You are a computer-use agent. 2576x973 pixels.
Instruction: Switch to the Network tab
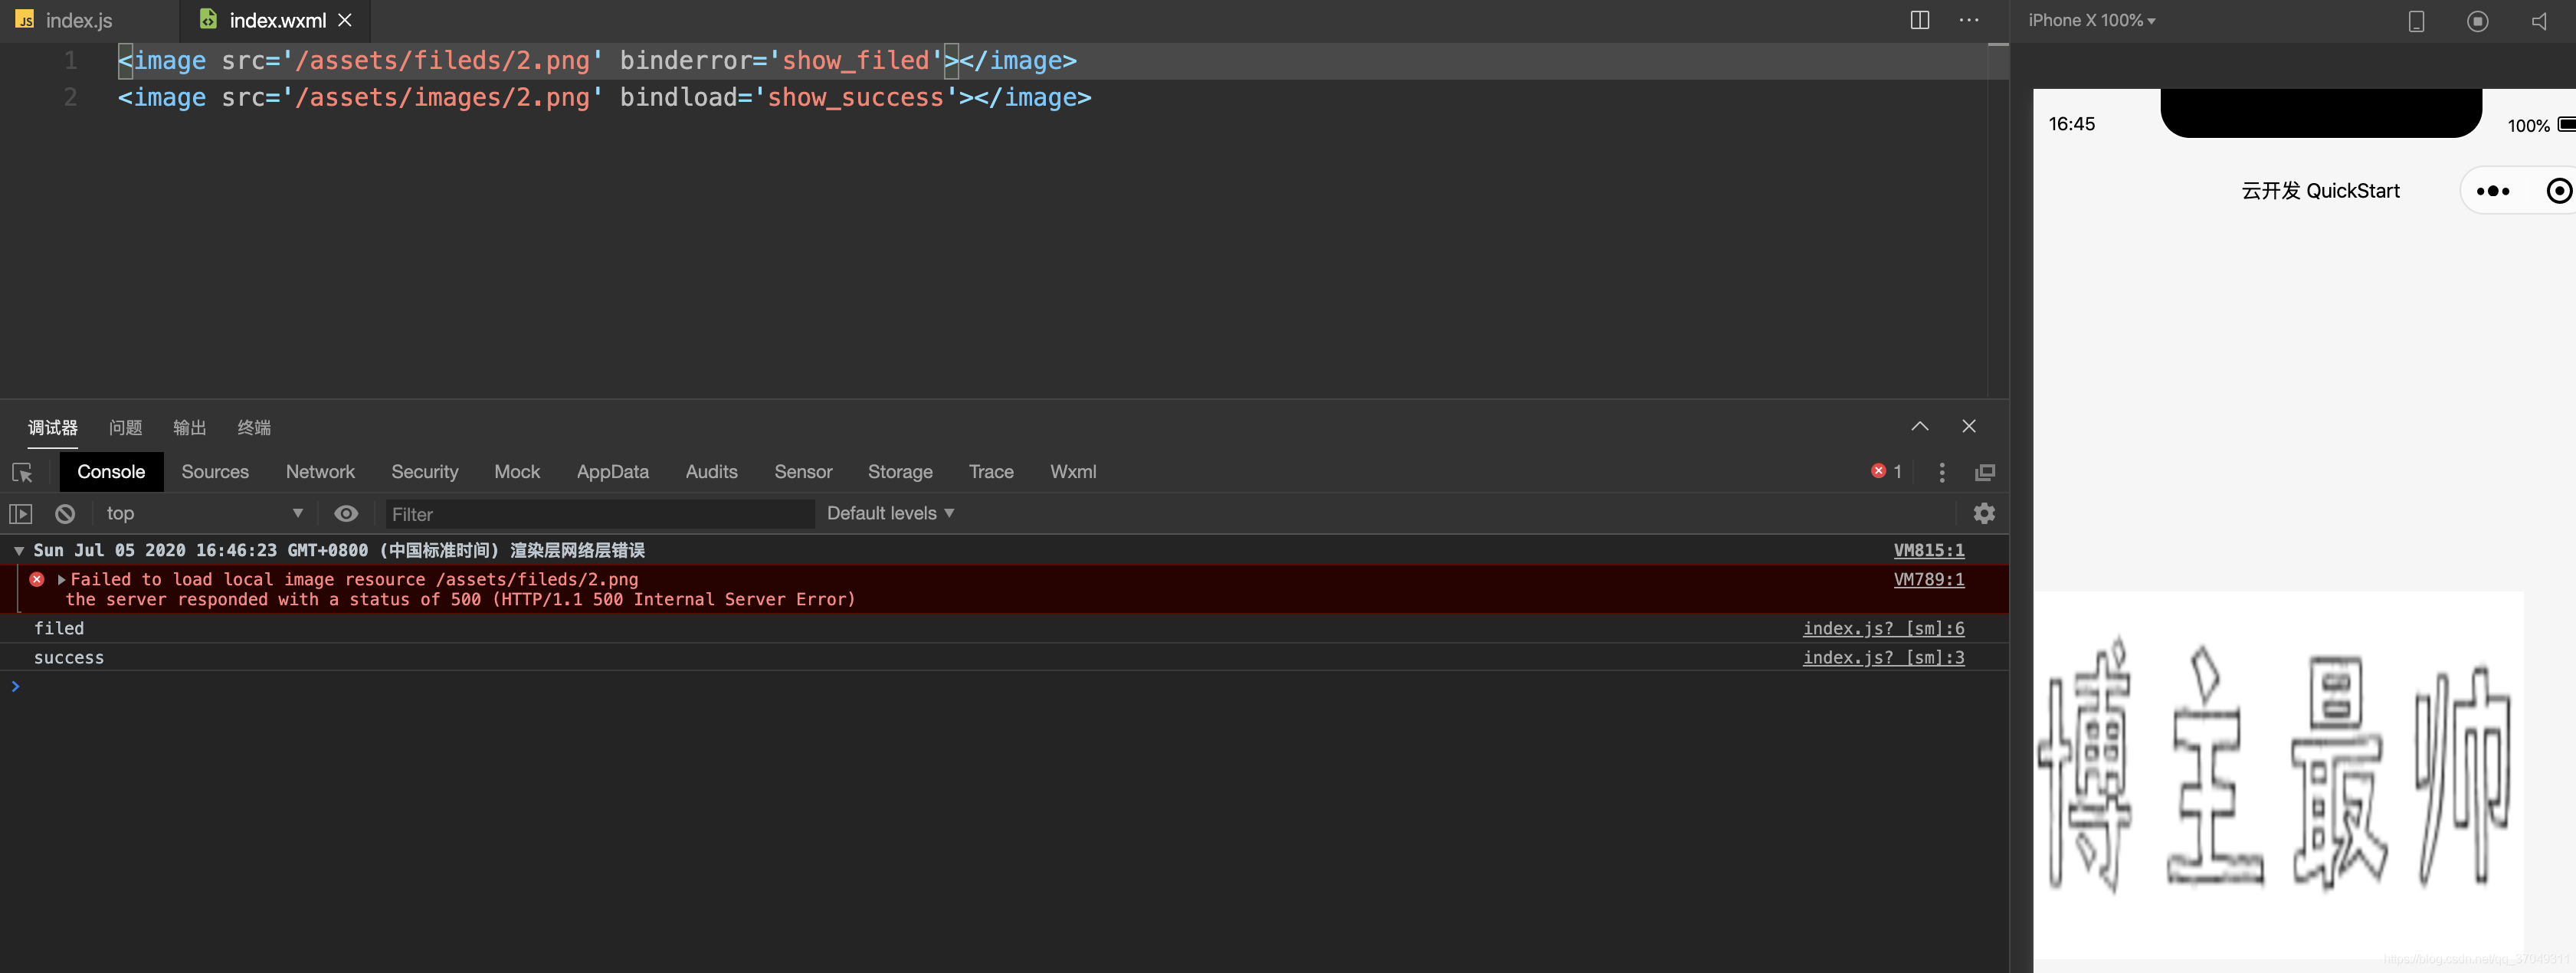point(320,472)
